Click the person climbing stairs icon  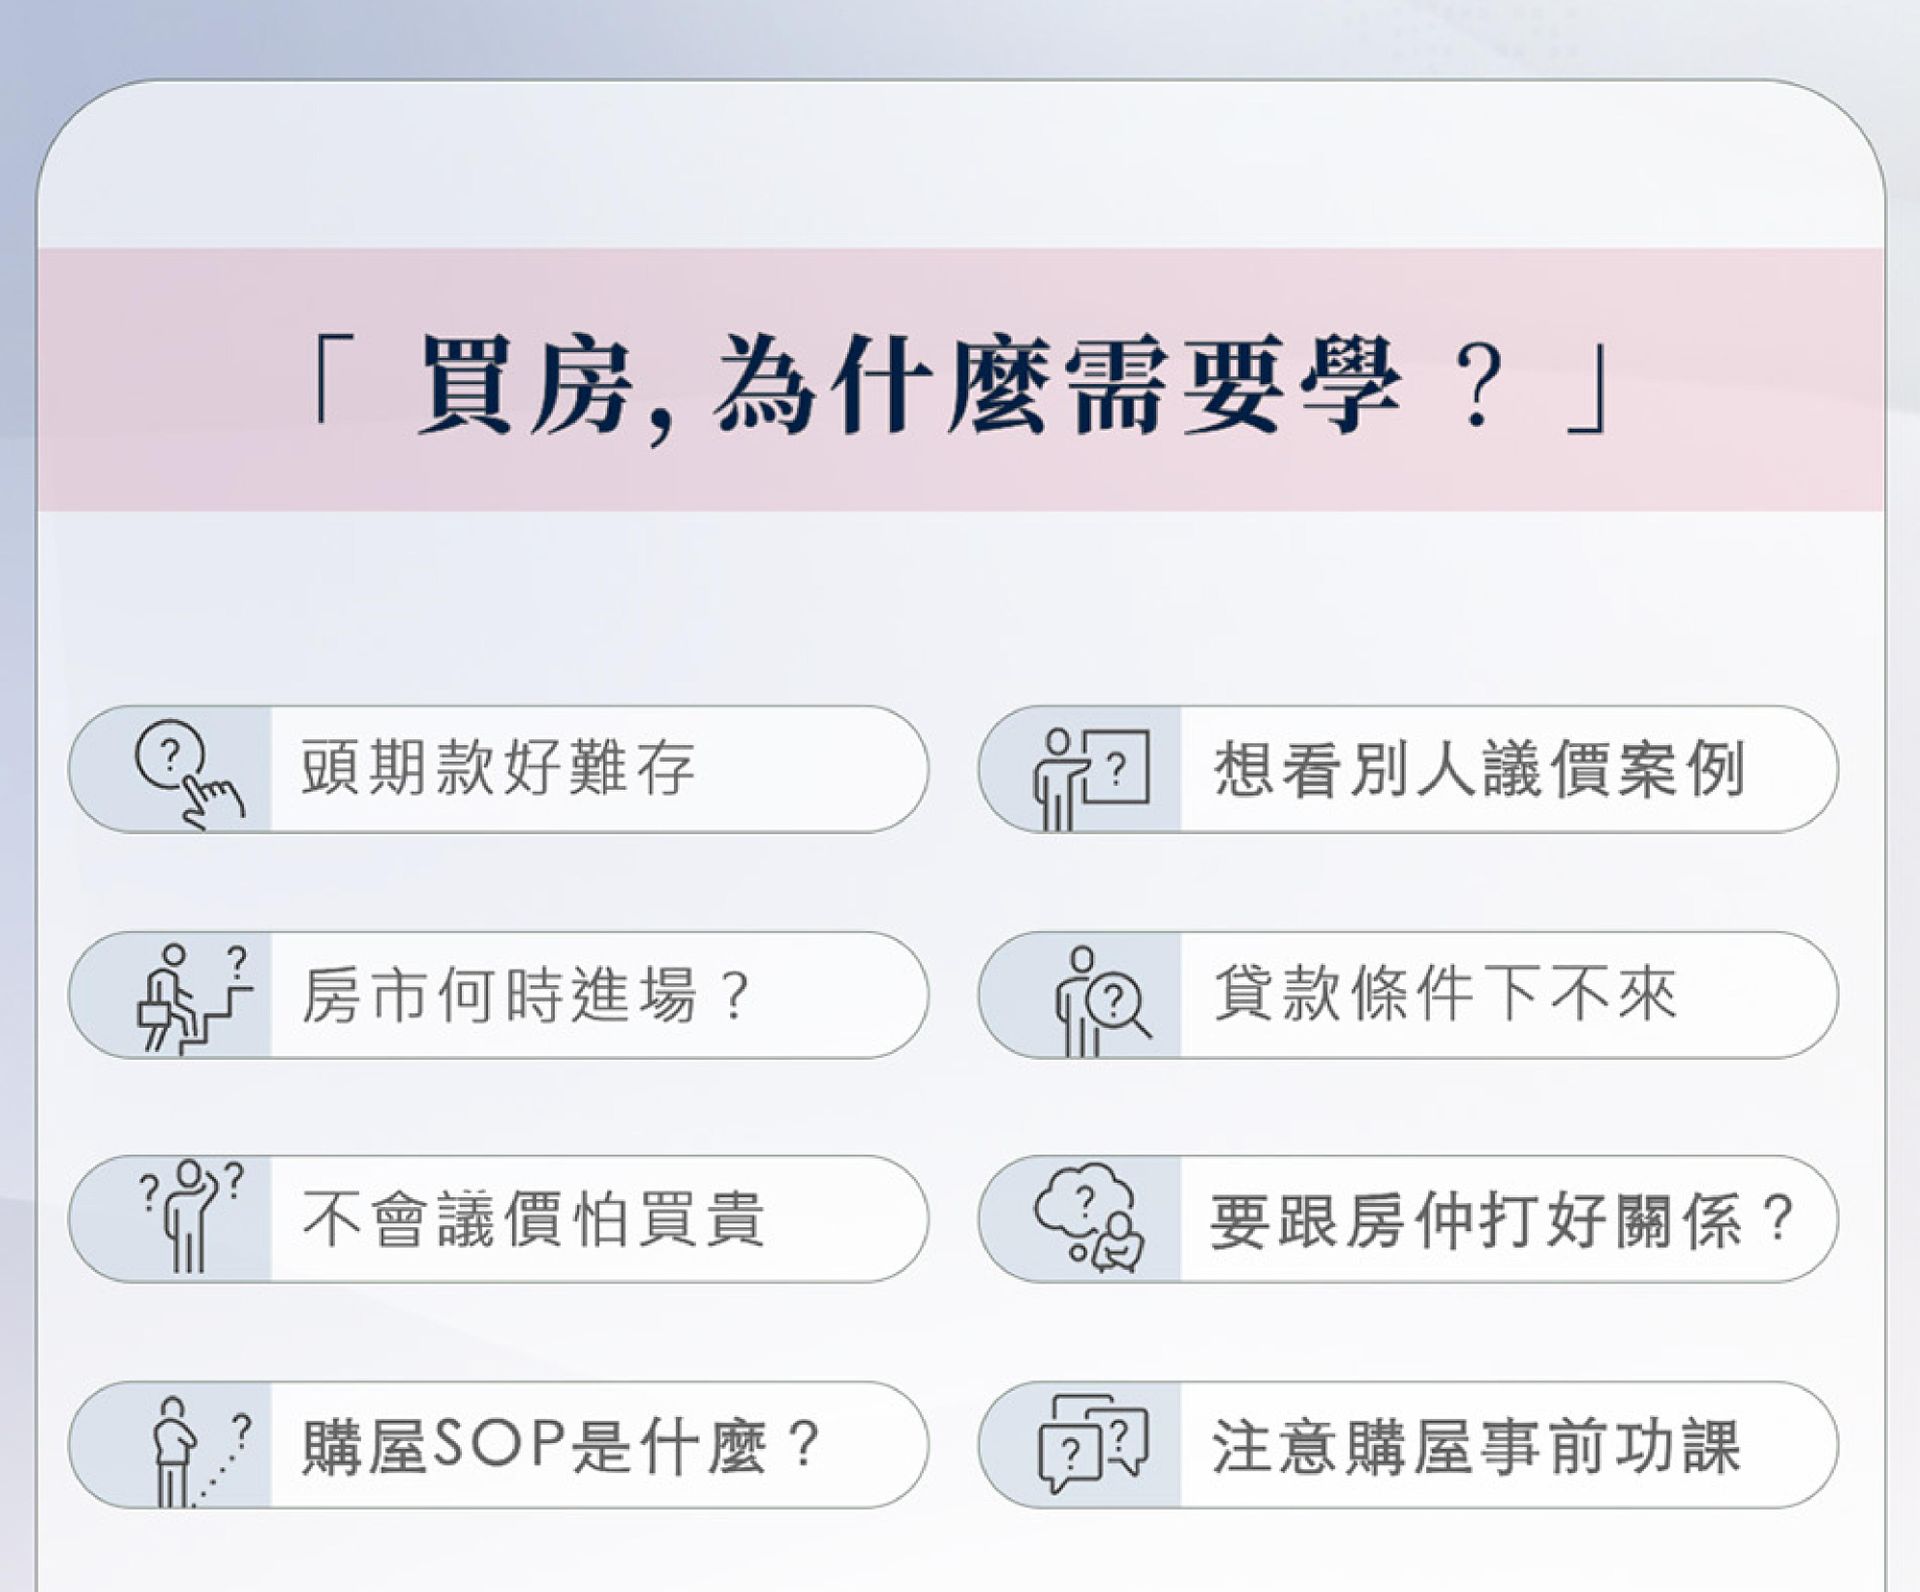[192, 998]
